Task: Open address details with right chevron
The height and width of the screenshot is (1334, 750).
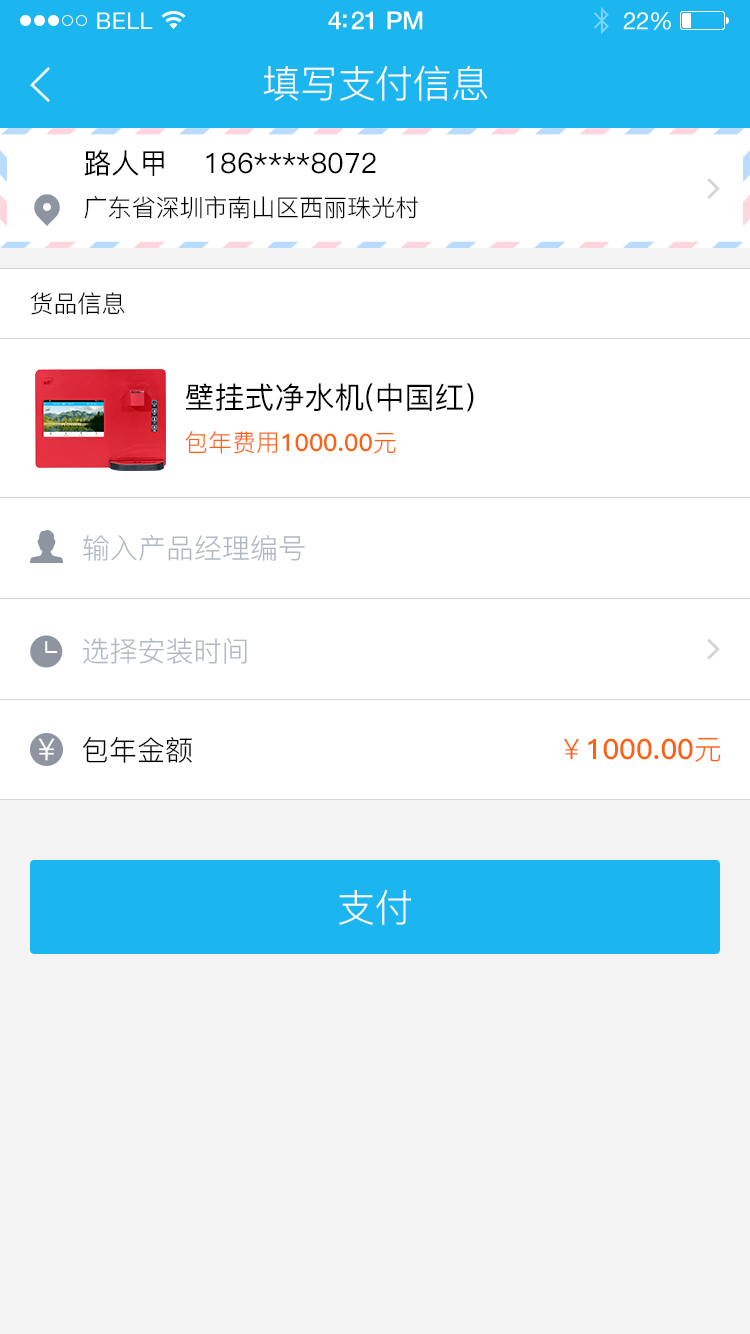Action: click(x=713, y=188)
